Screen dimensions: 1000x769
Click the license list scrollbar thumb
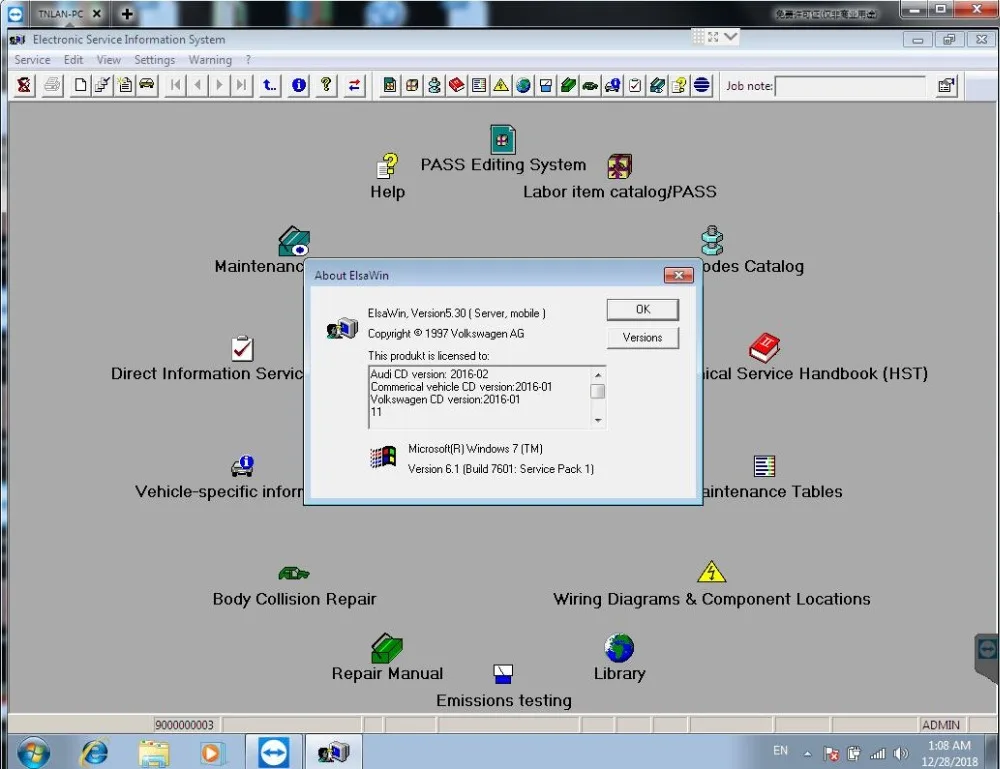pyautogui.click(x=598, y=391)
